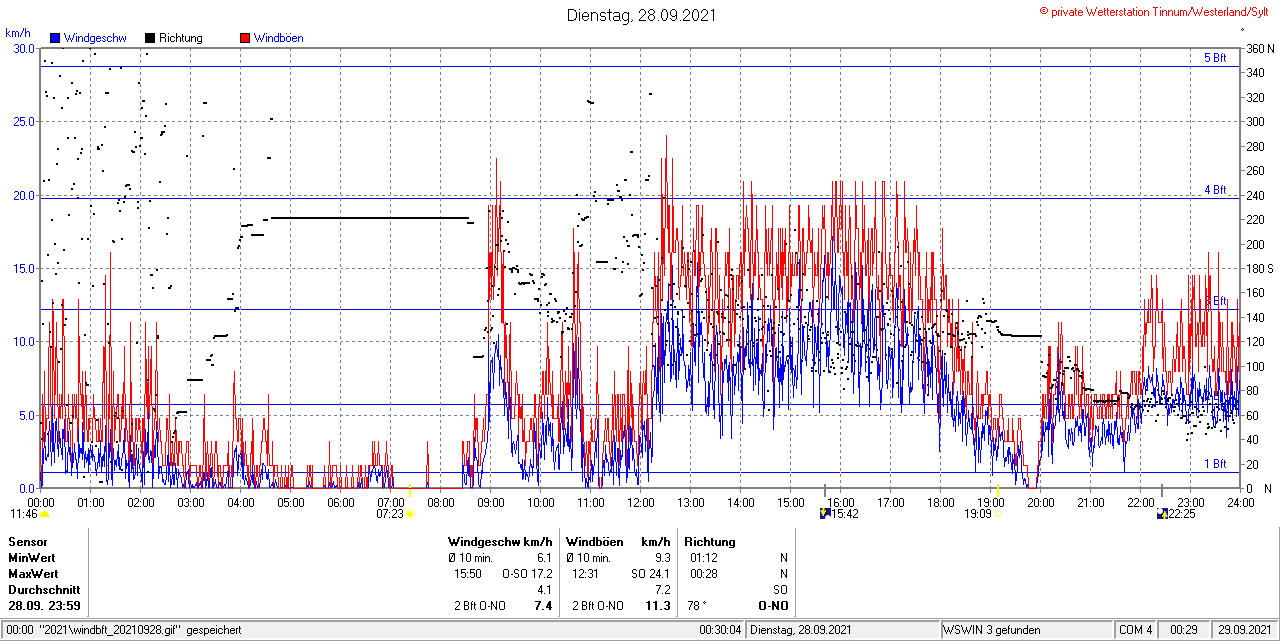
Task: Click the 1 Bft line label
Action: (1215, 464)
